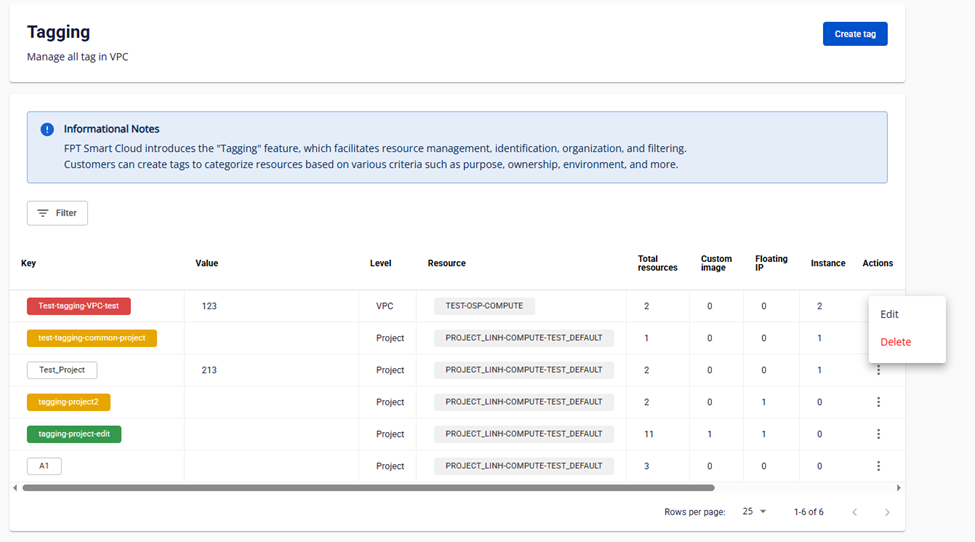Select Edit from the actions menu
975x542 pixels.
(889, 314)
